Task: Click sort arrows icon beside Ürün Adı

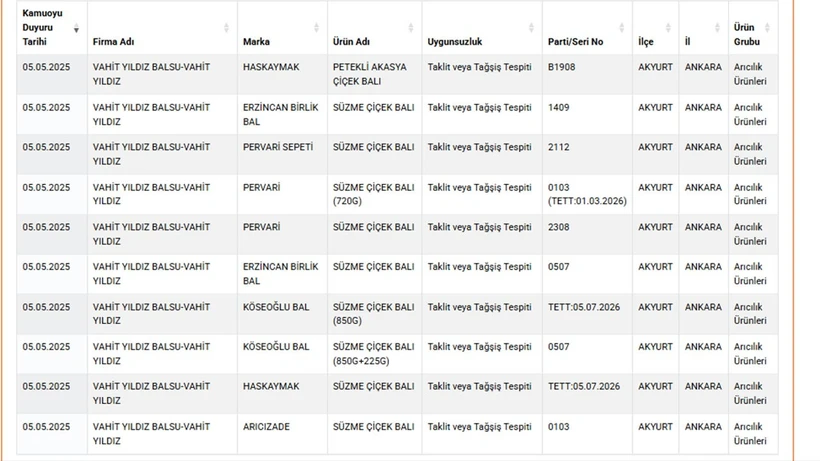Action: click(412, 28)
